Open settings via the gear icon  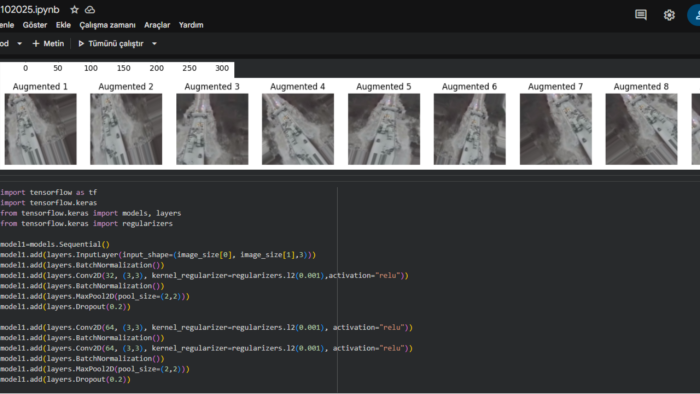click(x=669, y=15)
